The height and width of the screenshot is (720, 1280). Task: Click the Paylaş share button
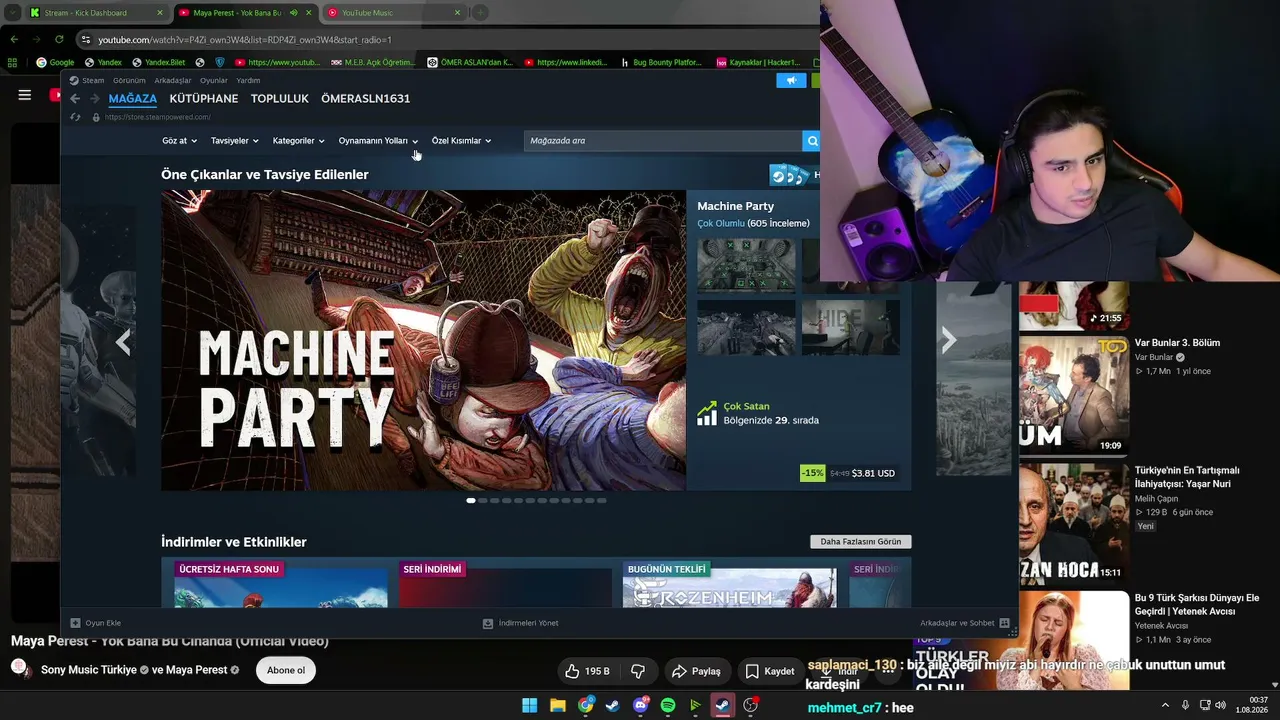point(696,671)
